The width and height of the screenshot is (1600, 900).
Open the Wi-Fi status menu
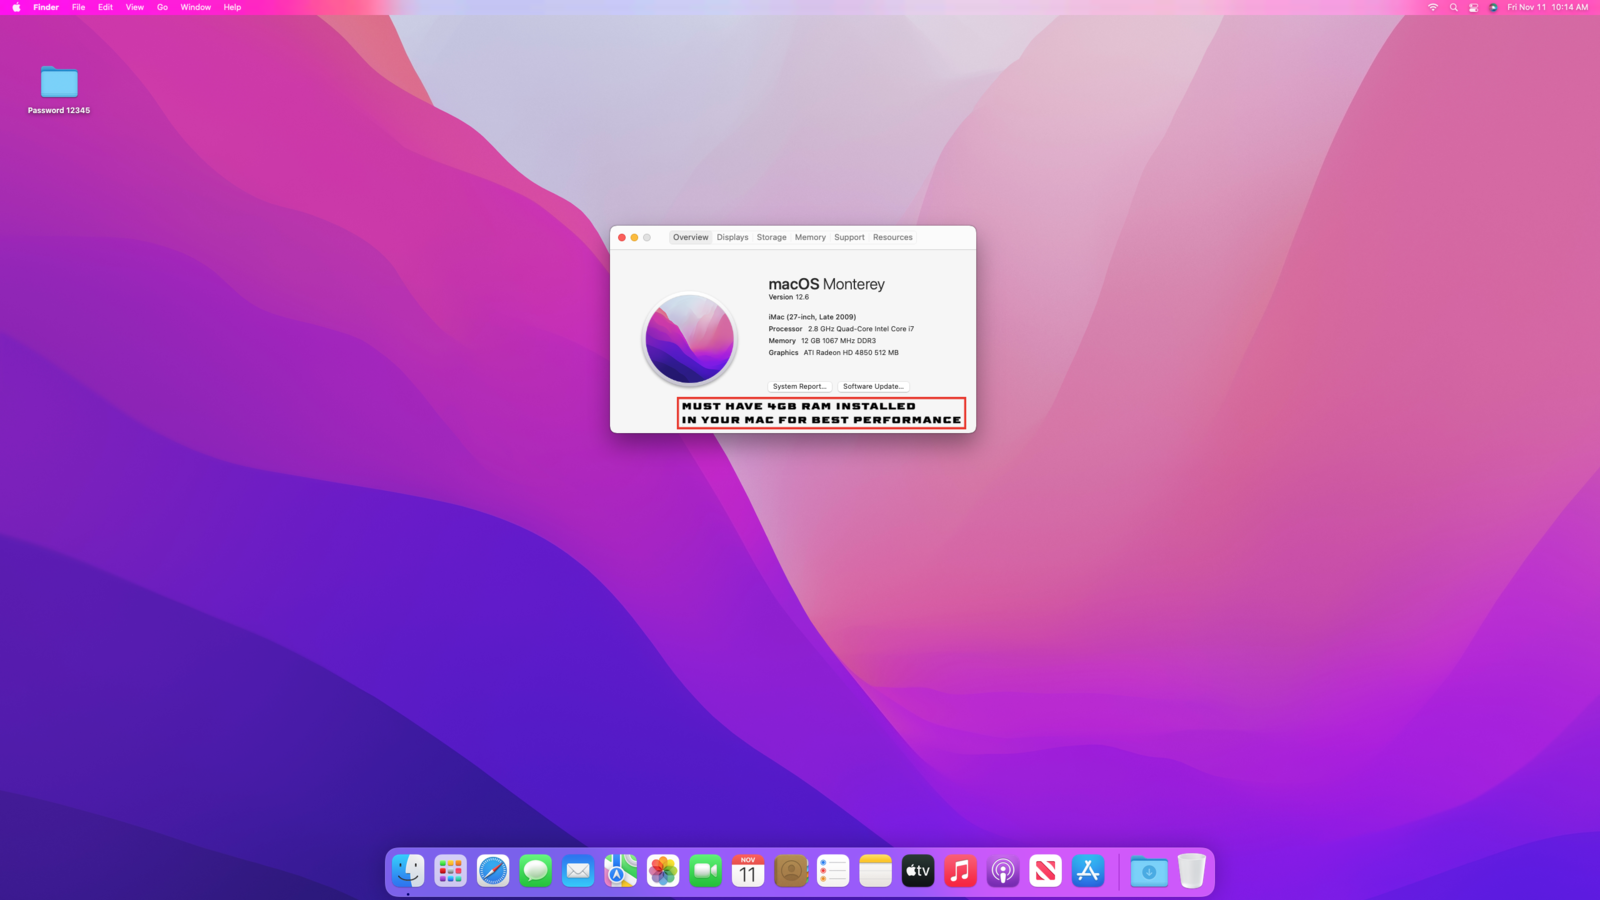(x=1433, y=7)
